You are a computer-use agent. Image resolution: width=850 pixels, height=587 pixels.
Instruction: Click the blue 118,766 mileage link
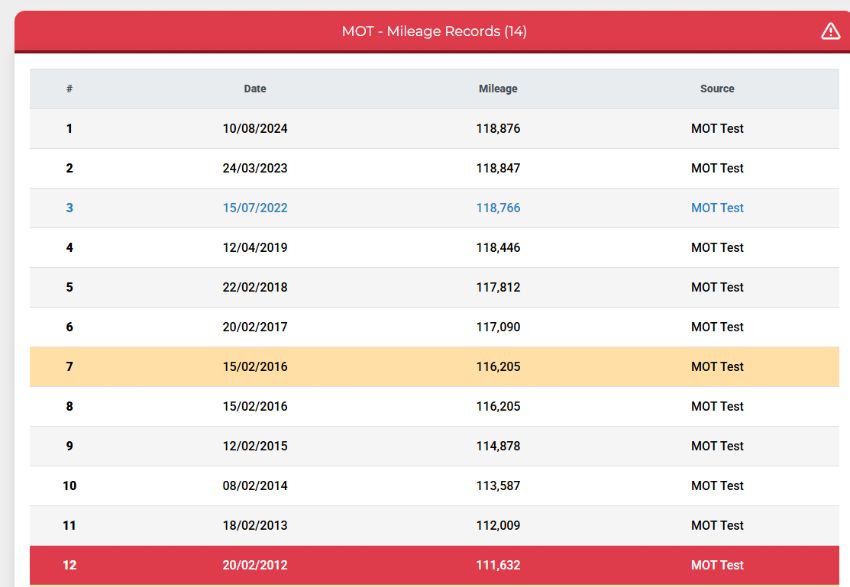pyautogui.click(x=498, y=208)
